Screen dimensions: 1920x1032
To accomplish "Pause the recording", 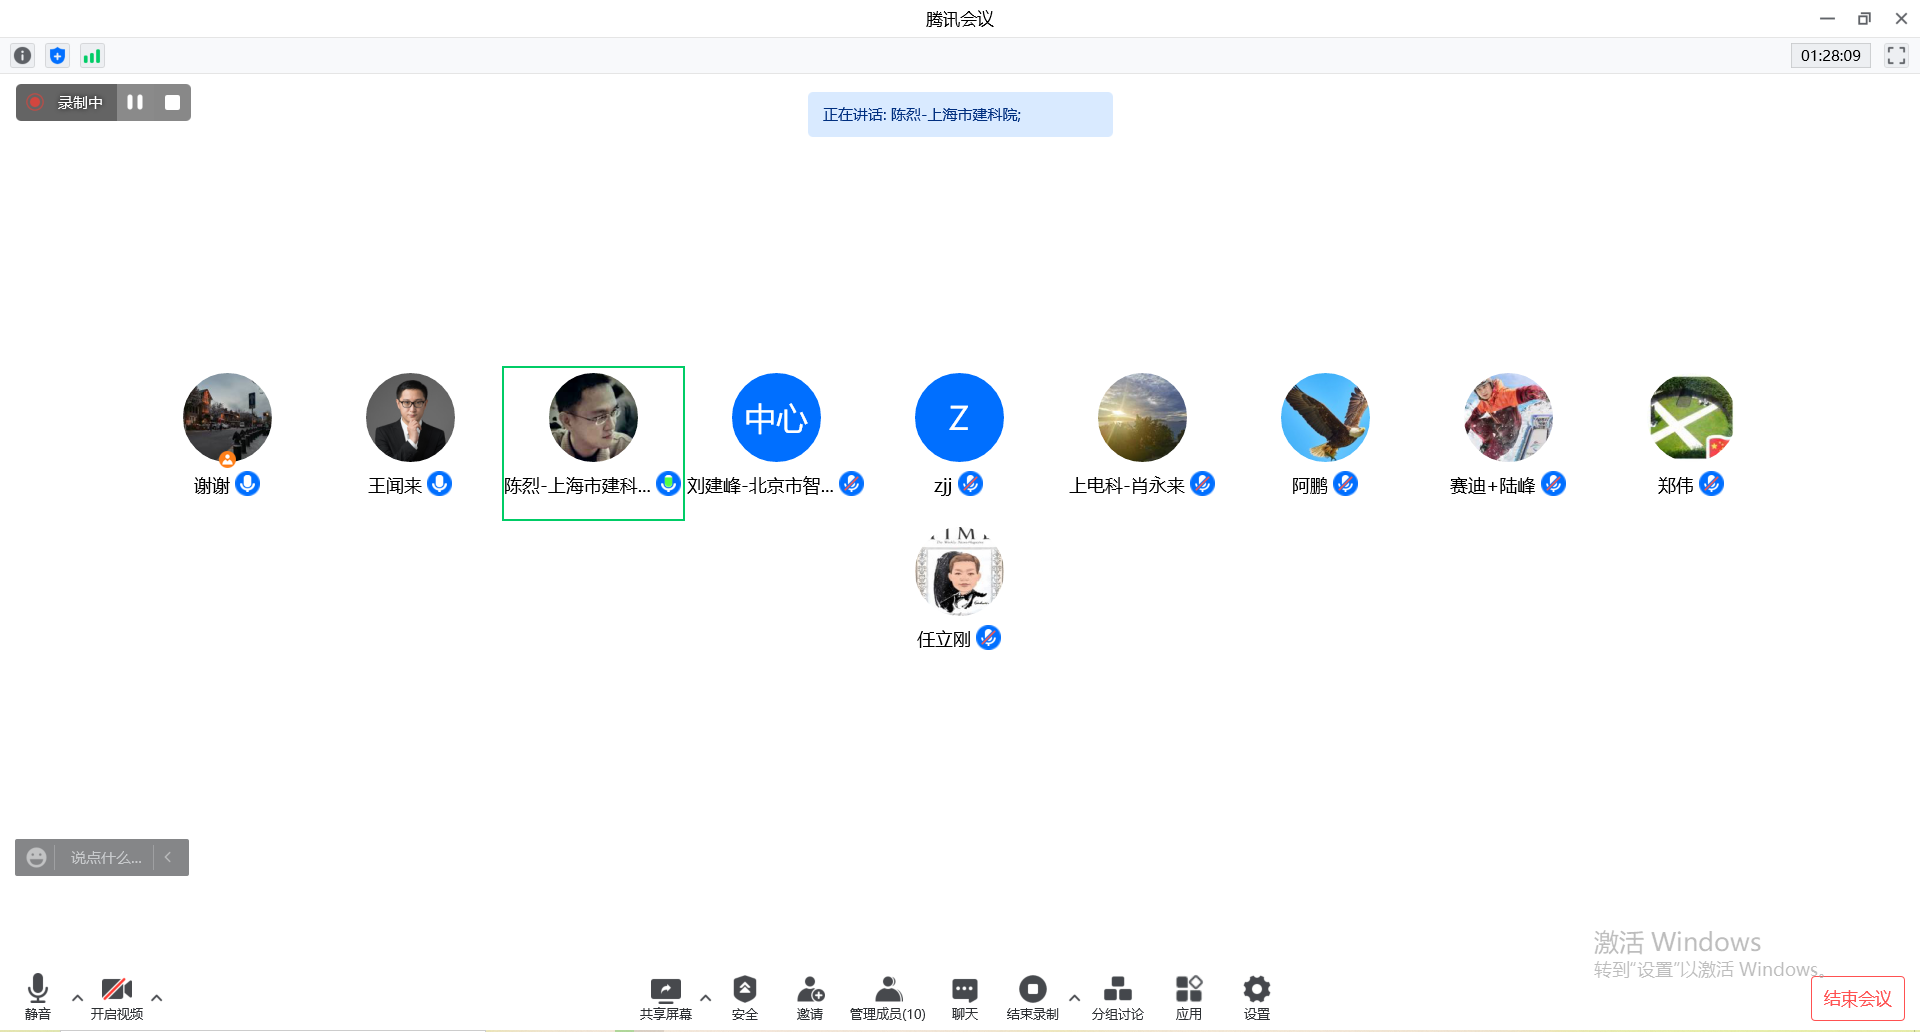I will tap(135, 102).
